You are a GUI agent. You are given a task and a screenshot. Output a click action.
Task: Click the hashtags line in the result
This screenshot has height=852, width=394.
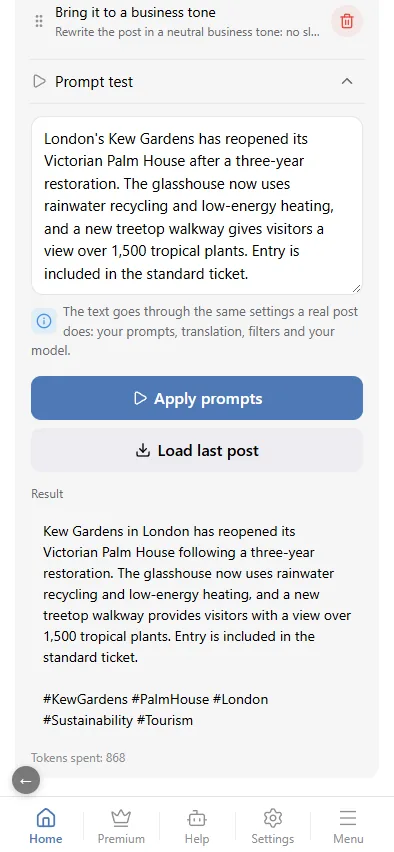click(x=155, y=710)
